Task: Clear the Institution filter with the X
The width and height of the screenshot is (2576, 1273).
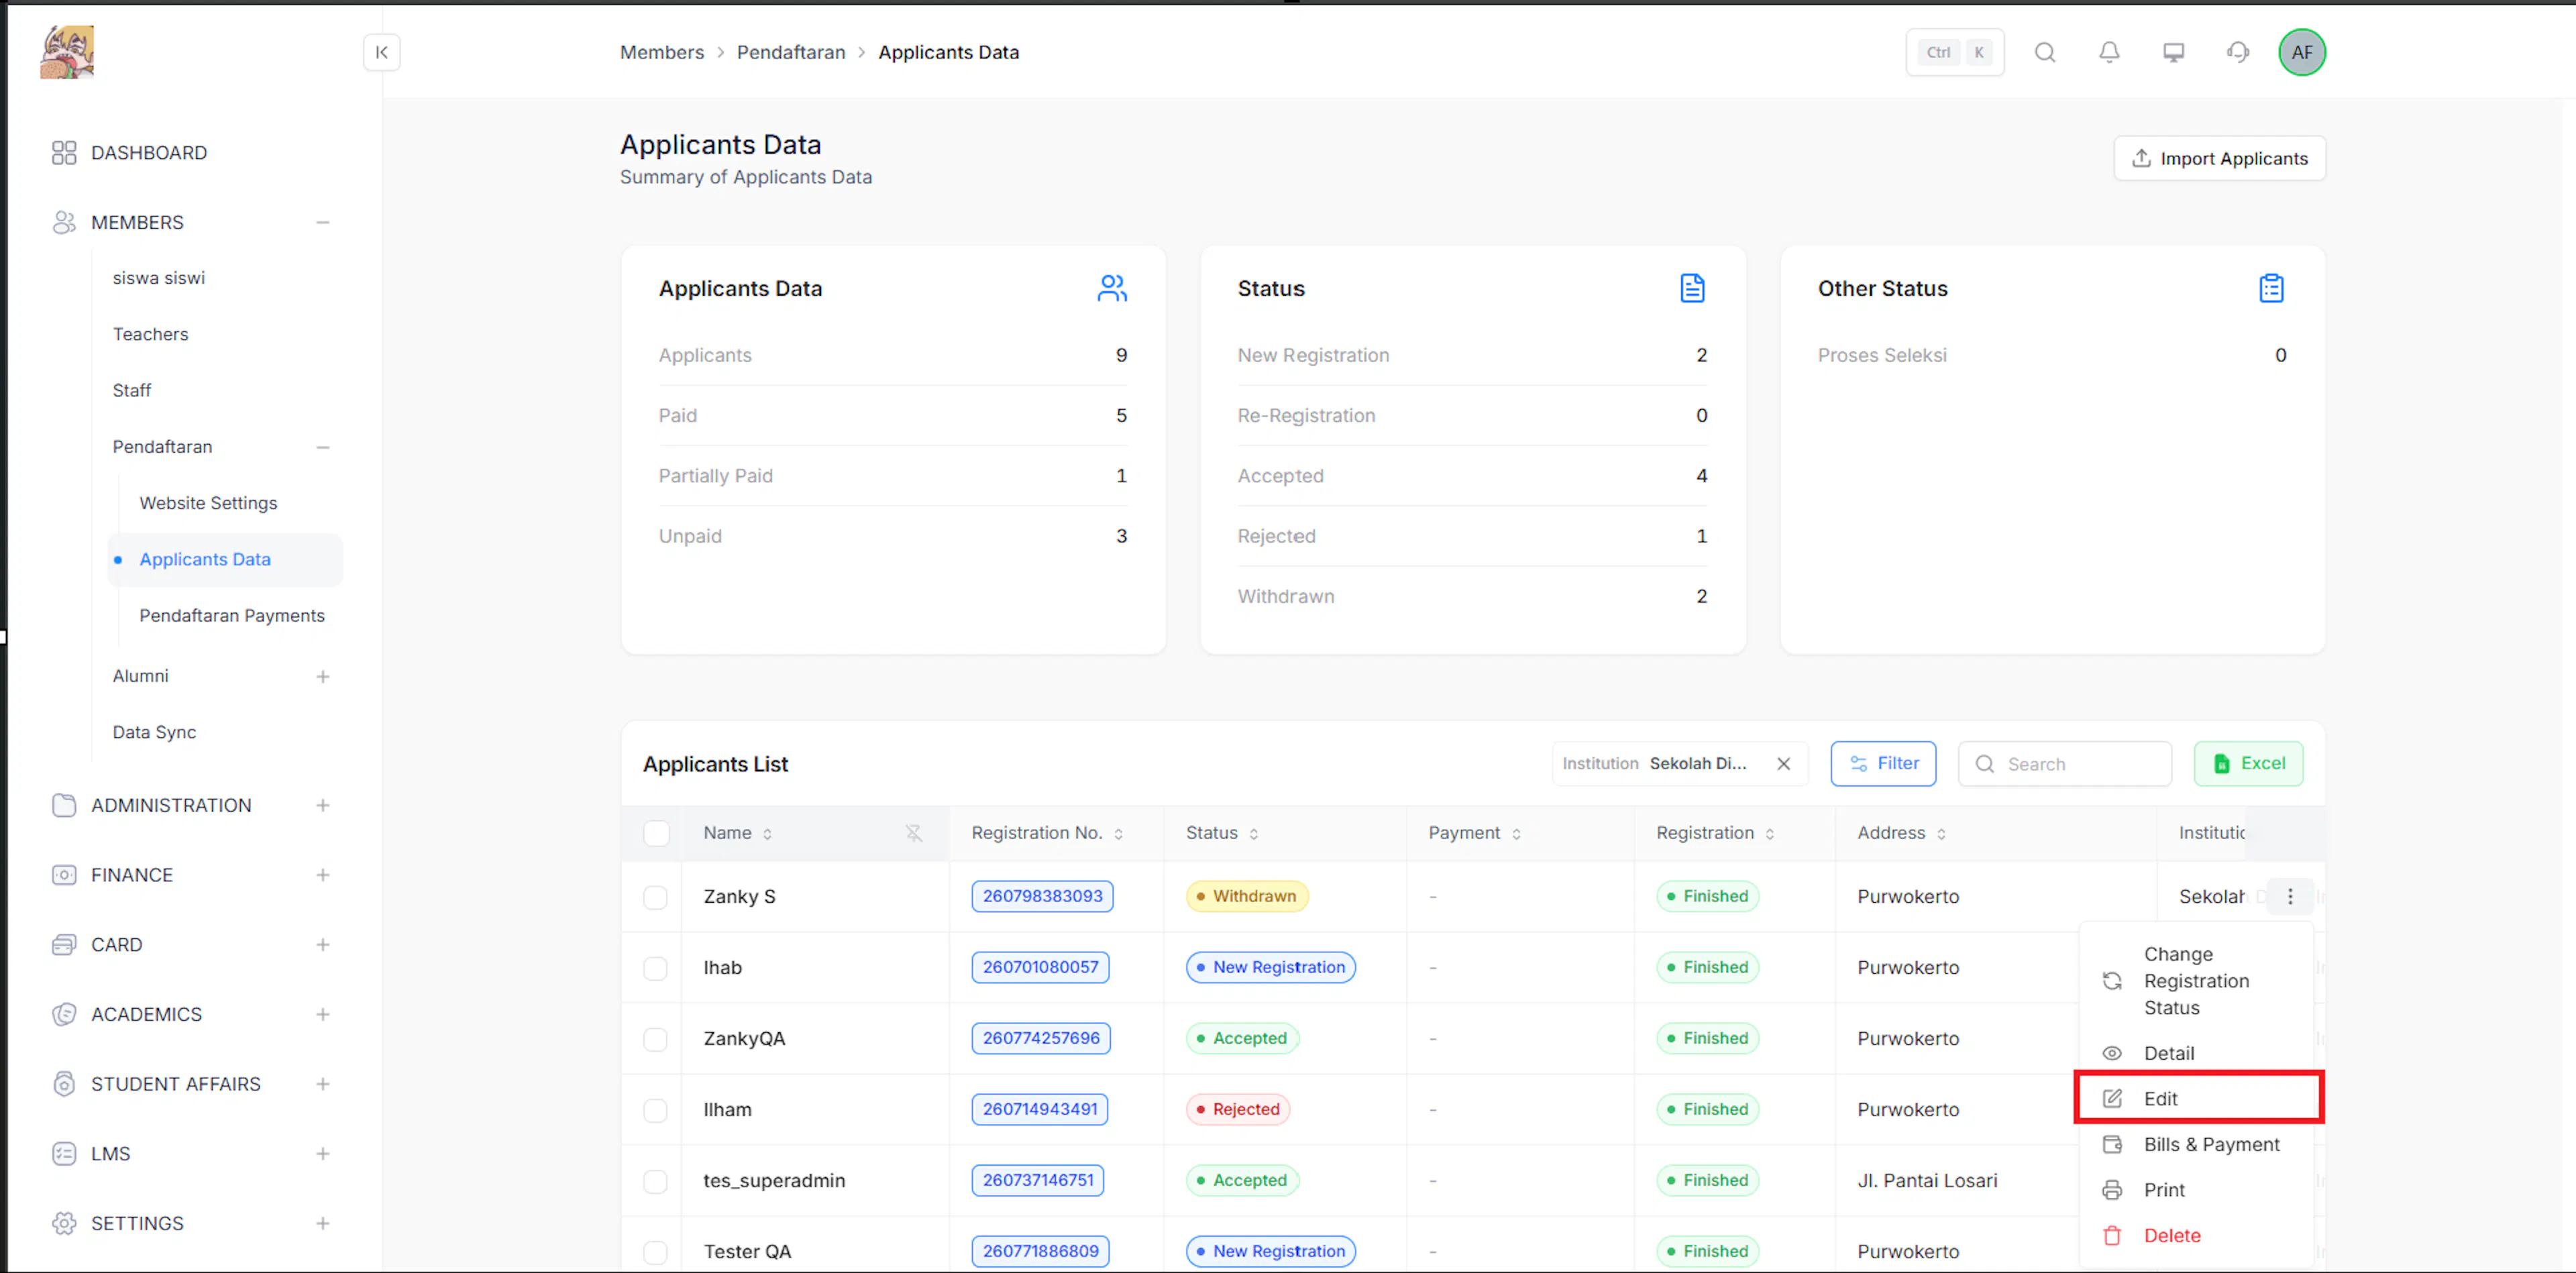Action: [x=1783, y=764]
